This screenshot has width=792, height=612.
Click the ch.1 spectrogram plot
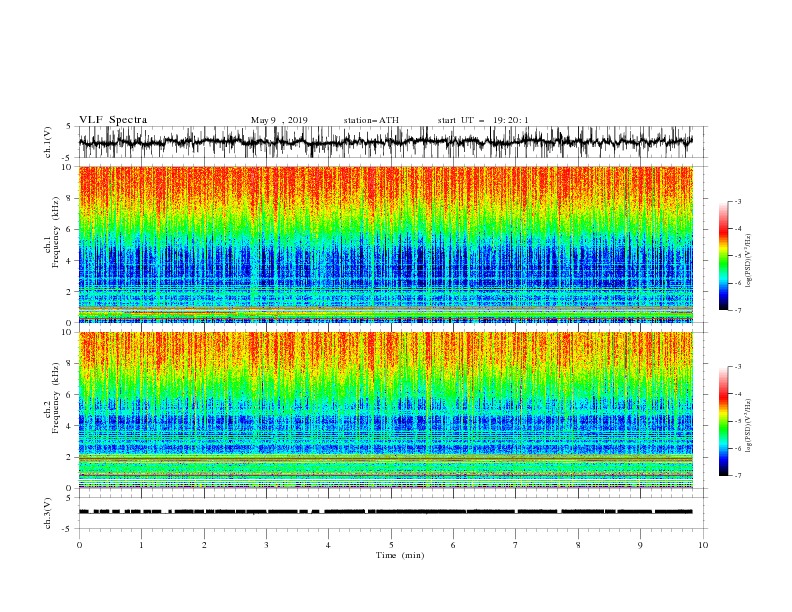pyautogui.click(x=385, y=244)
